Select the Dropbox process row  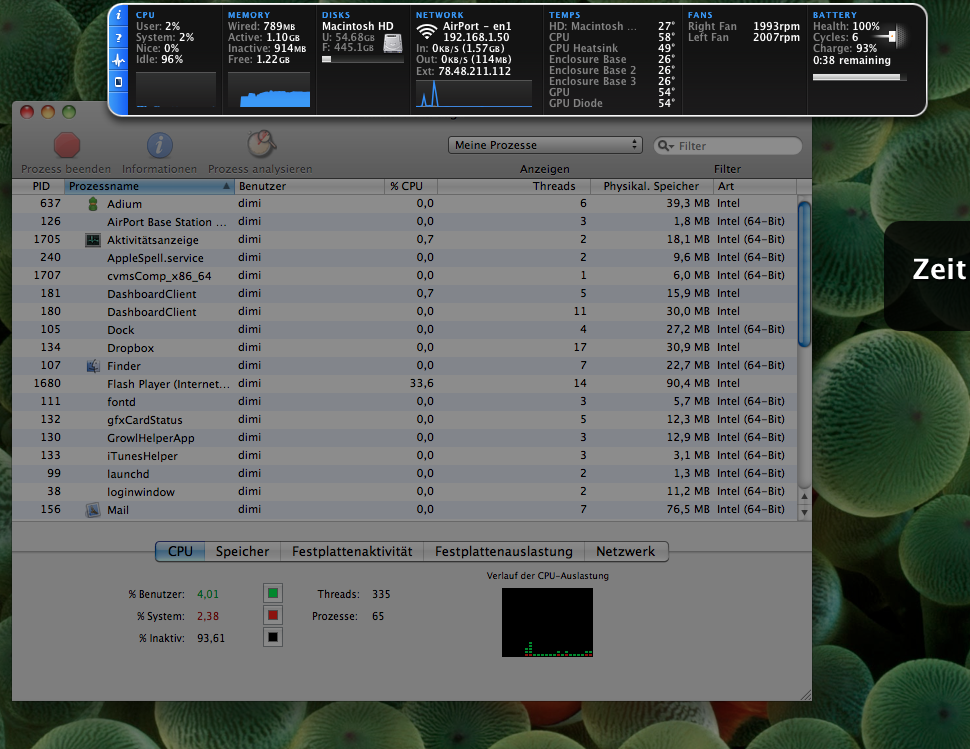405,348
